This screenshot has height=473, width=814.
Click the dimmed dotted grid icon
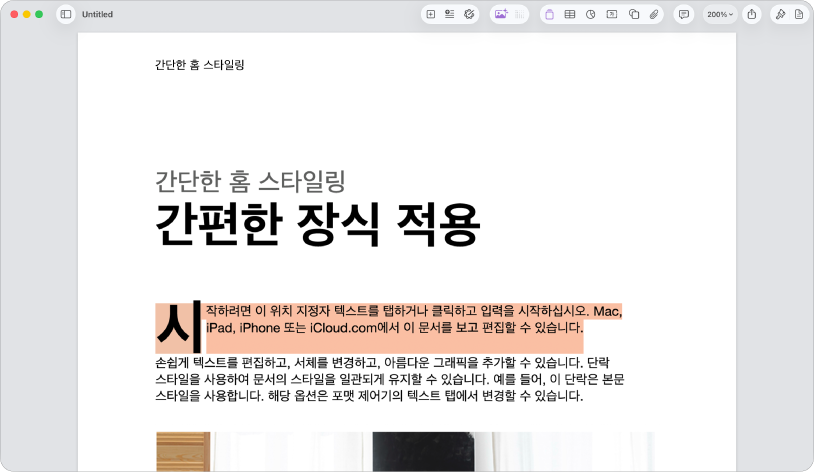point(520,15)
